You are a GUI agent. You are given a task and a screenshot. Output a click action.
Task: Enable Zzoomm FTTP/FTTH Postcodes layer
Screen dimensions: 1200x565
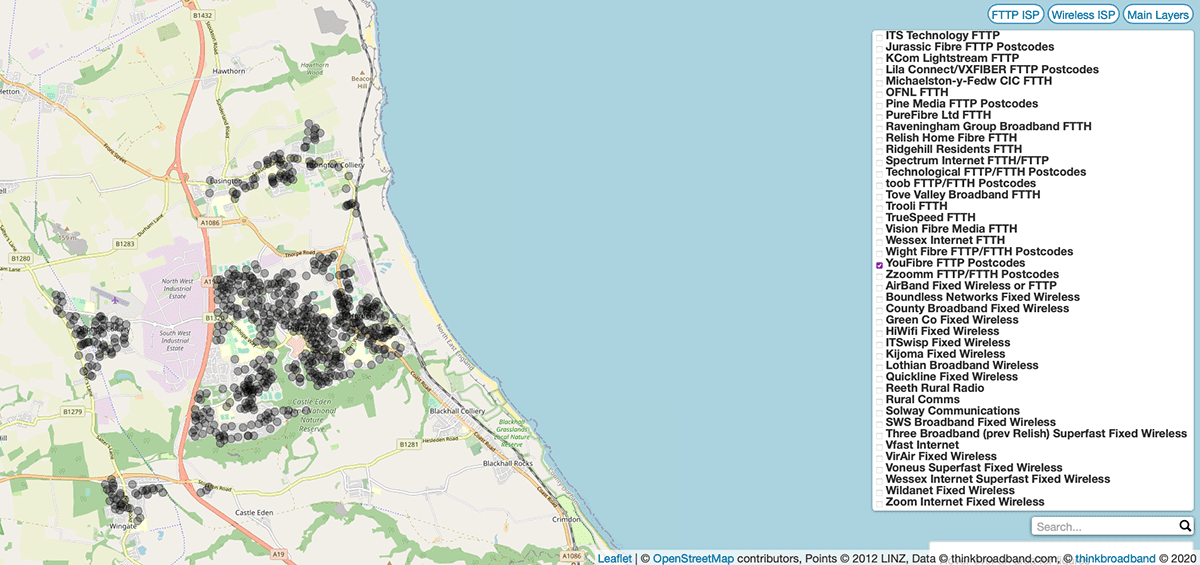point(879,275)
